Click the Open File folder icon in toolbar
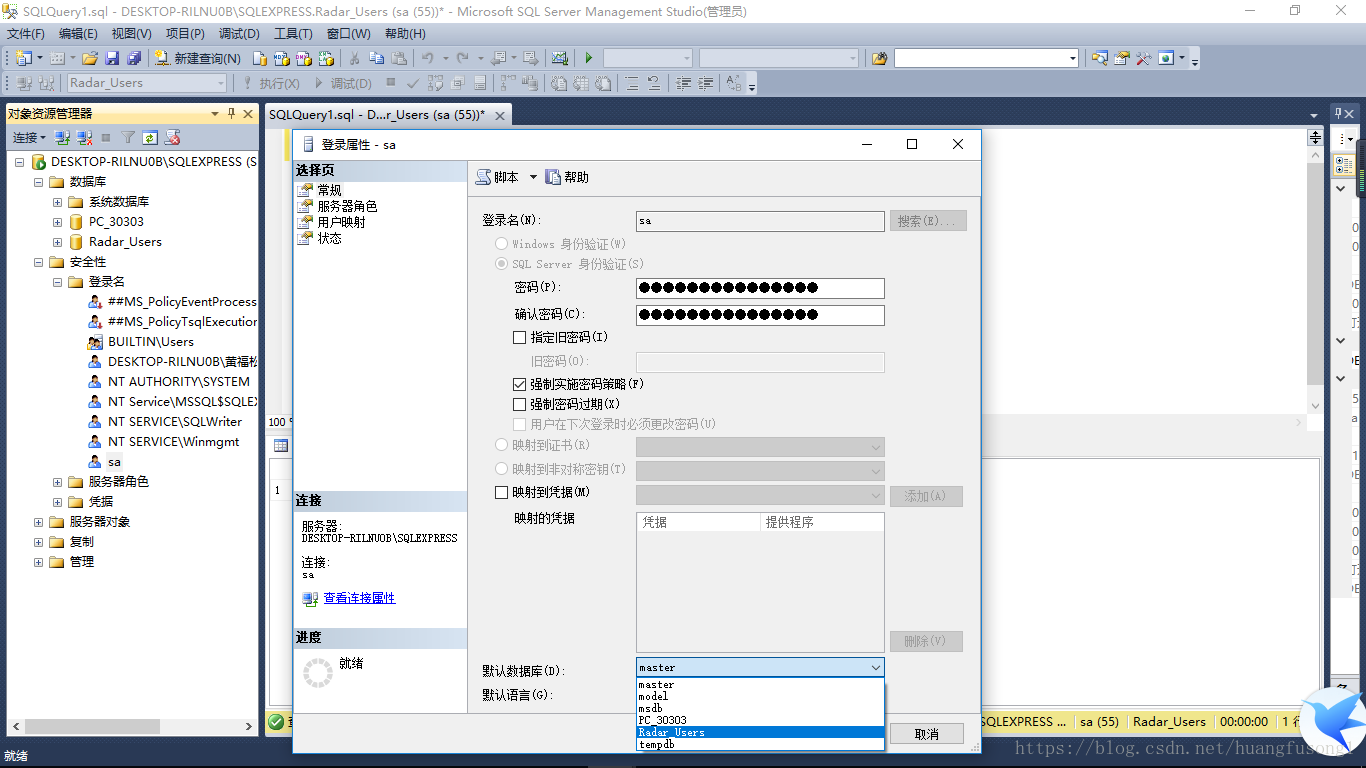1366x768 pixels. coord(90,58)
